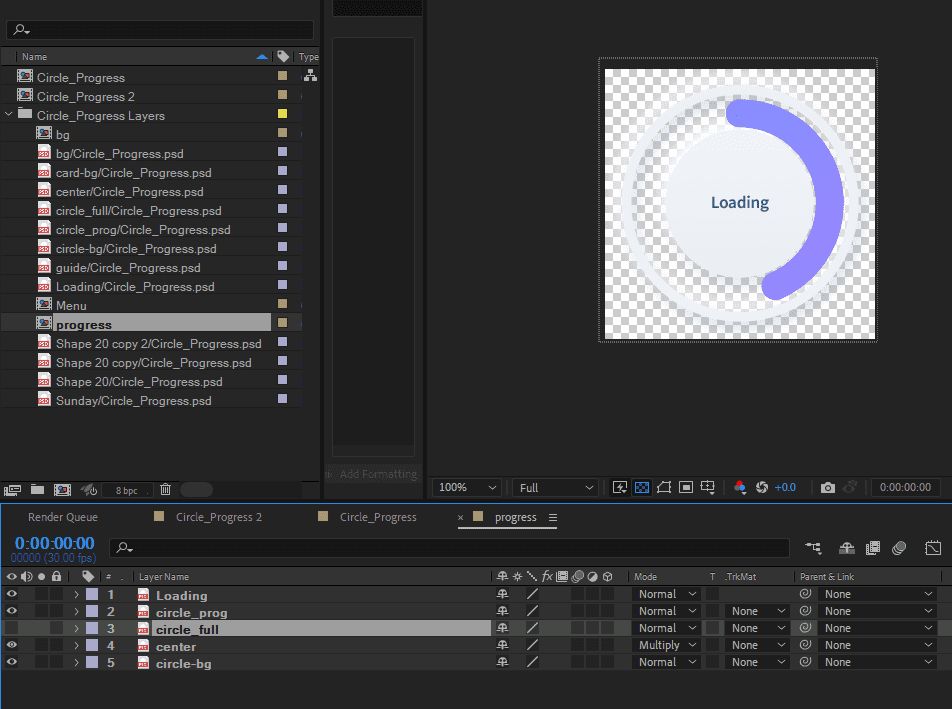The height and width of the screenshot is (709, 952).
Task: Toggle shy switch on Loading layer
Action: pos(502,594)
